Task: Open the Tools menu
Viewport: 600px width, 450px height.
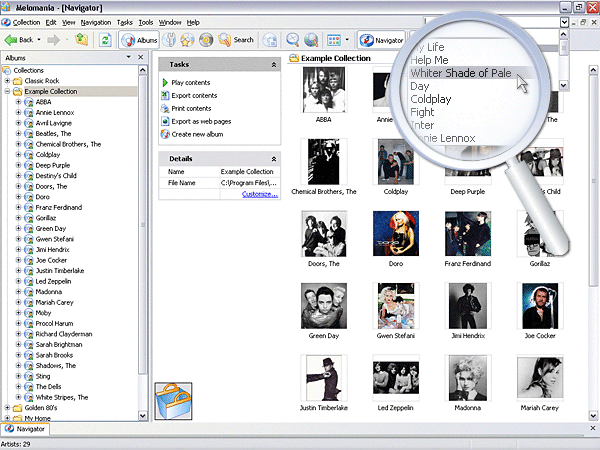Action: point(146,23)
